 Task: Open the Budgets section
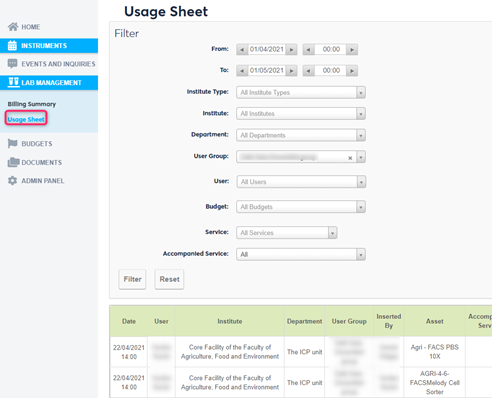point(37,144)
